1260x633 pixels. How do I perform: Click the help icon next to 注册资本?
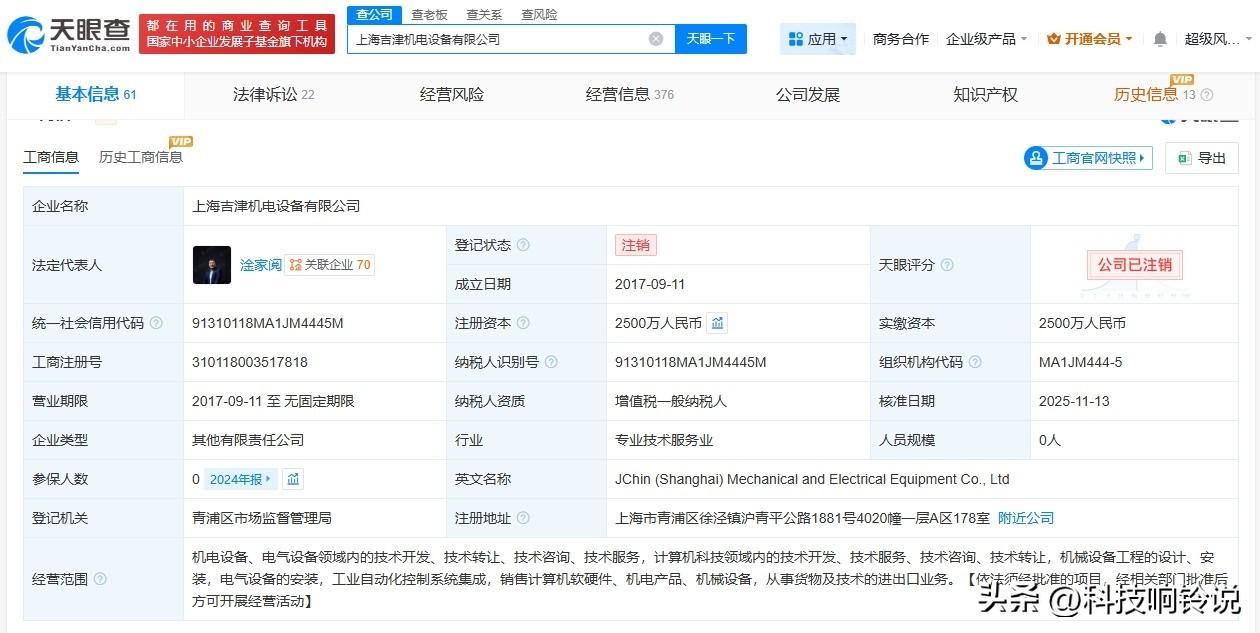[x=523, y=323]
